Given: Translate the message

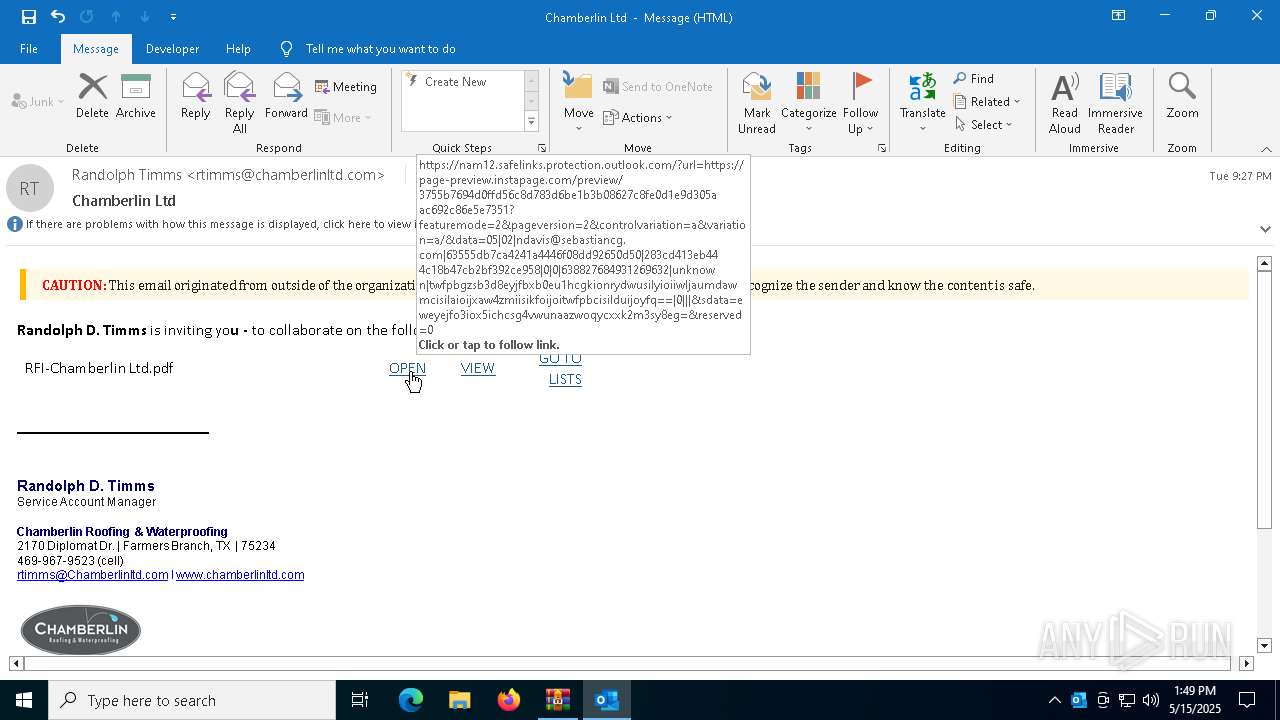Looking at the screenshot, I should click(922, 102).
